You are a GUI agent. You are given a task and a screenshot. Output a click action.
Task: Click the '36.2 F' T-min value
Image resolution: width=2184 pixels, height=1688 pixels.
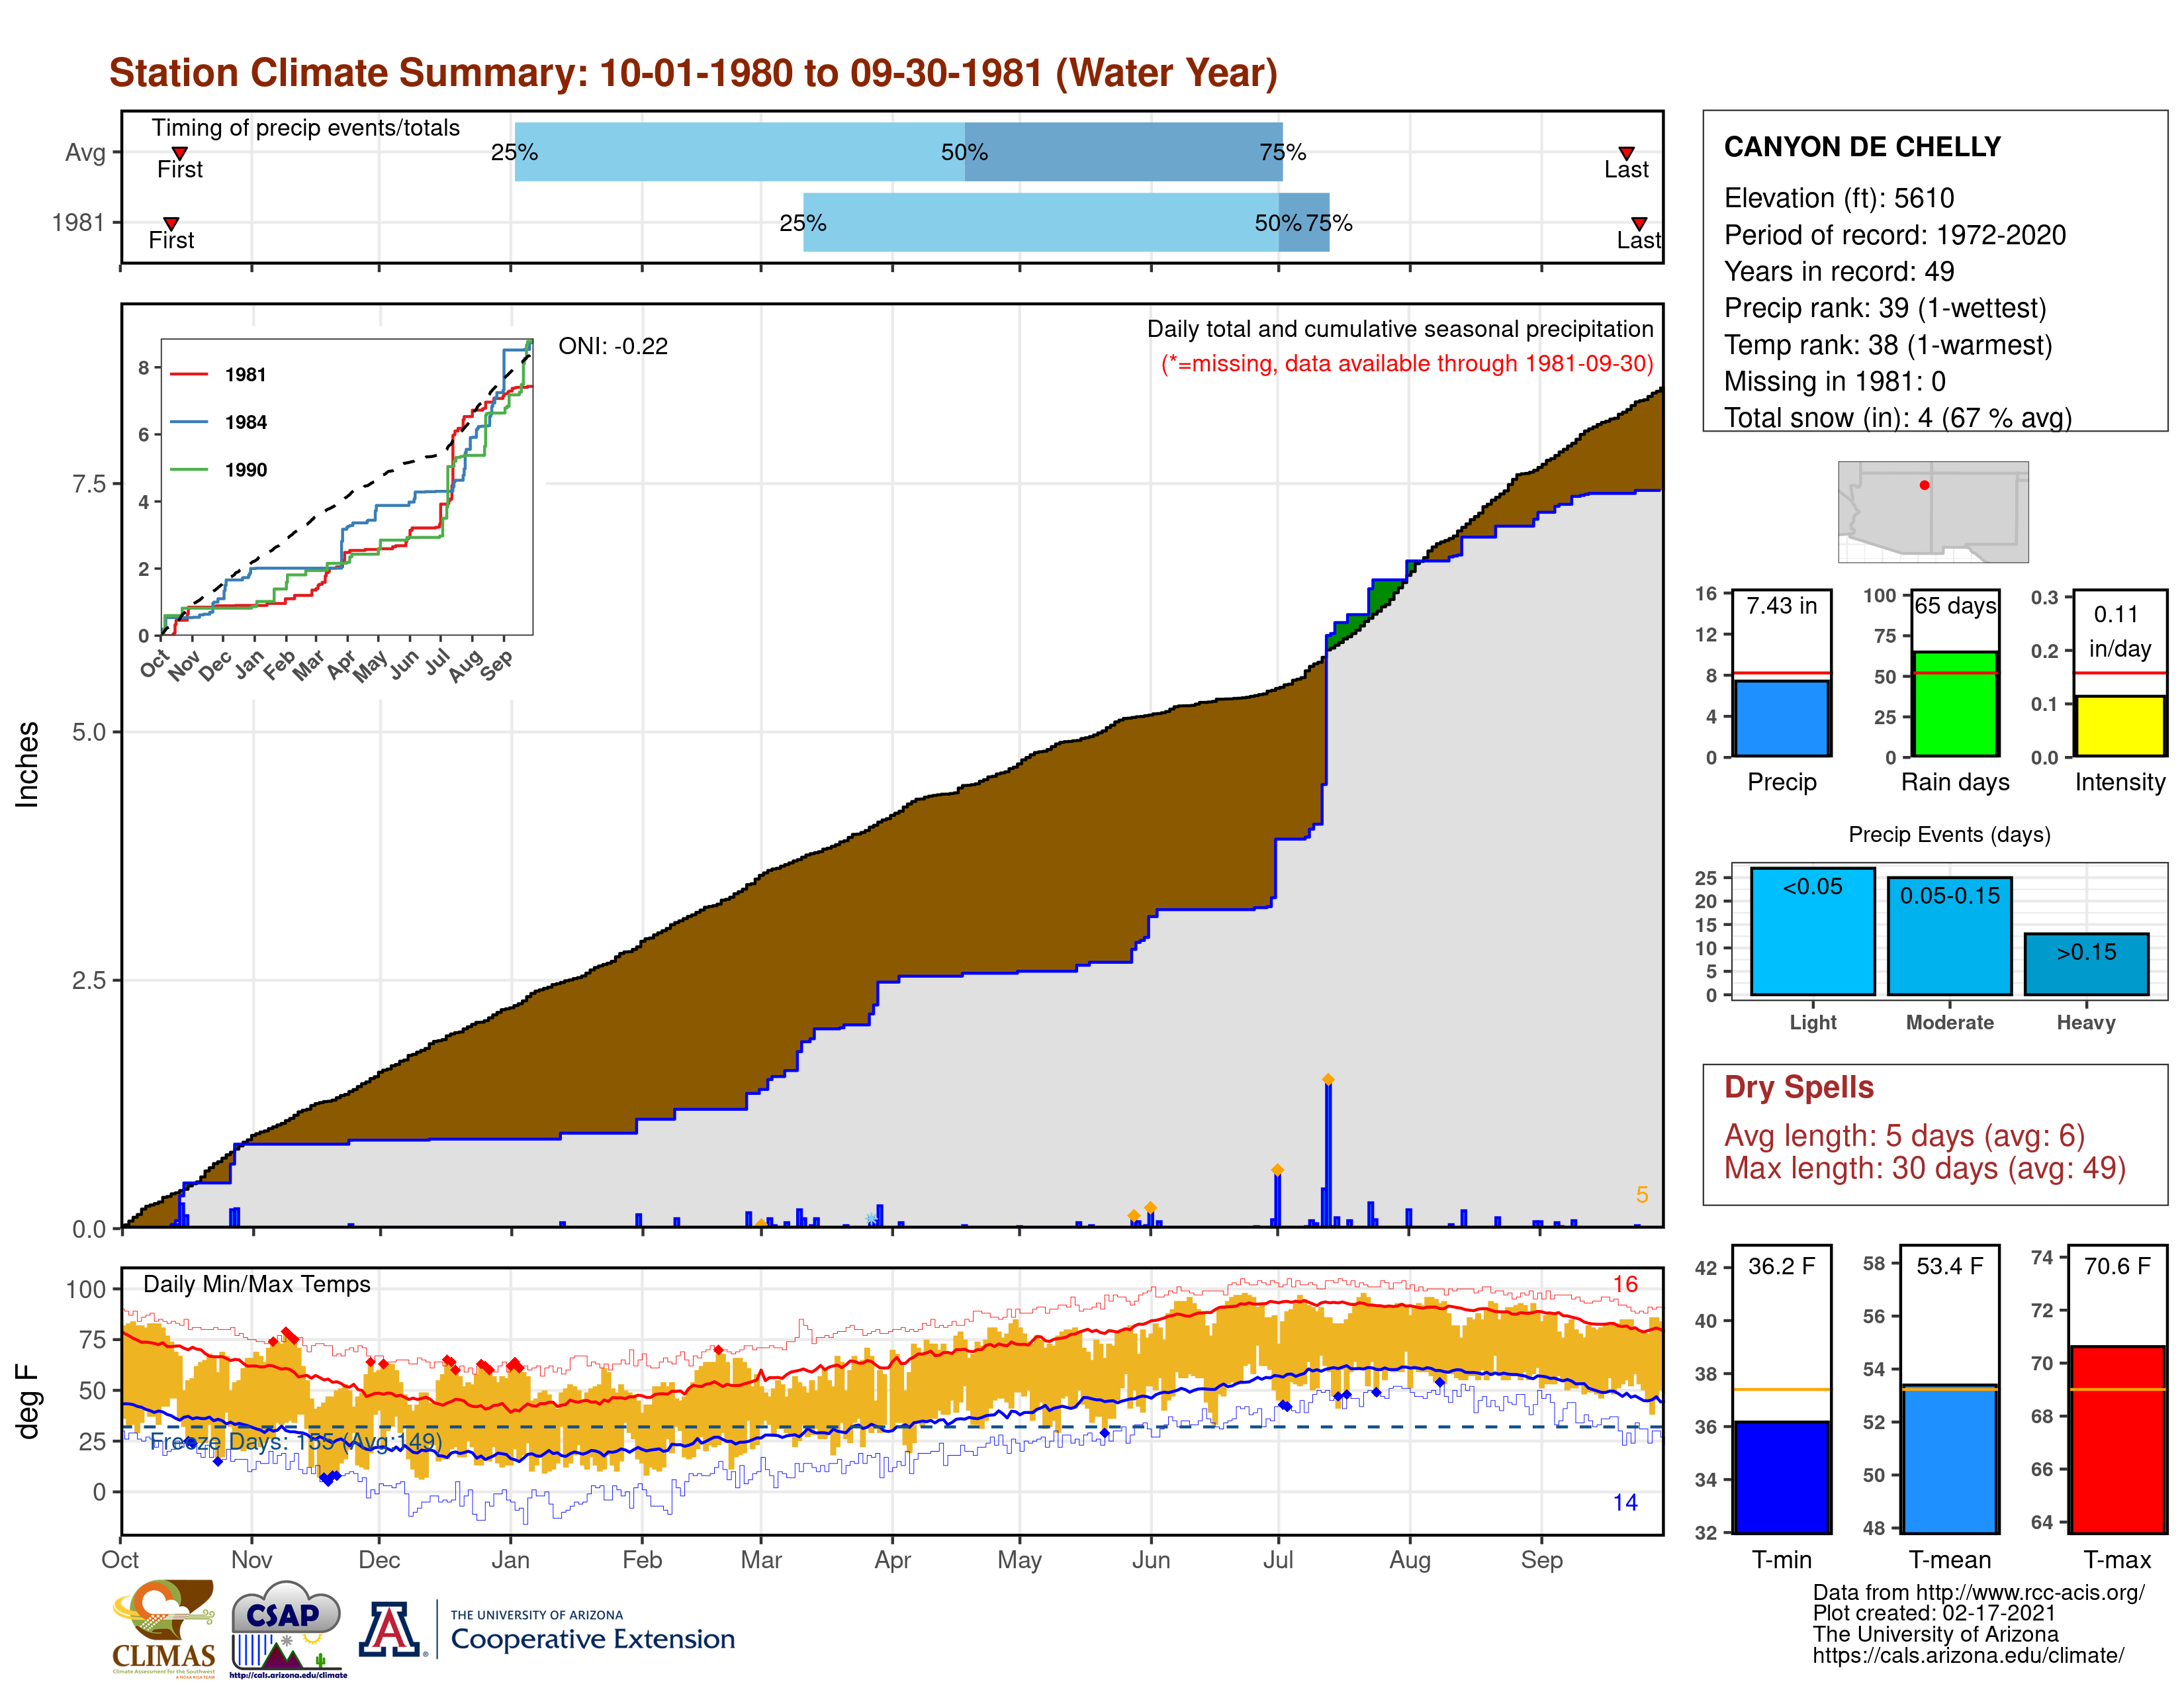[x=1781, y=1266]
